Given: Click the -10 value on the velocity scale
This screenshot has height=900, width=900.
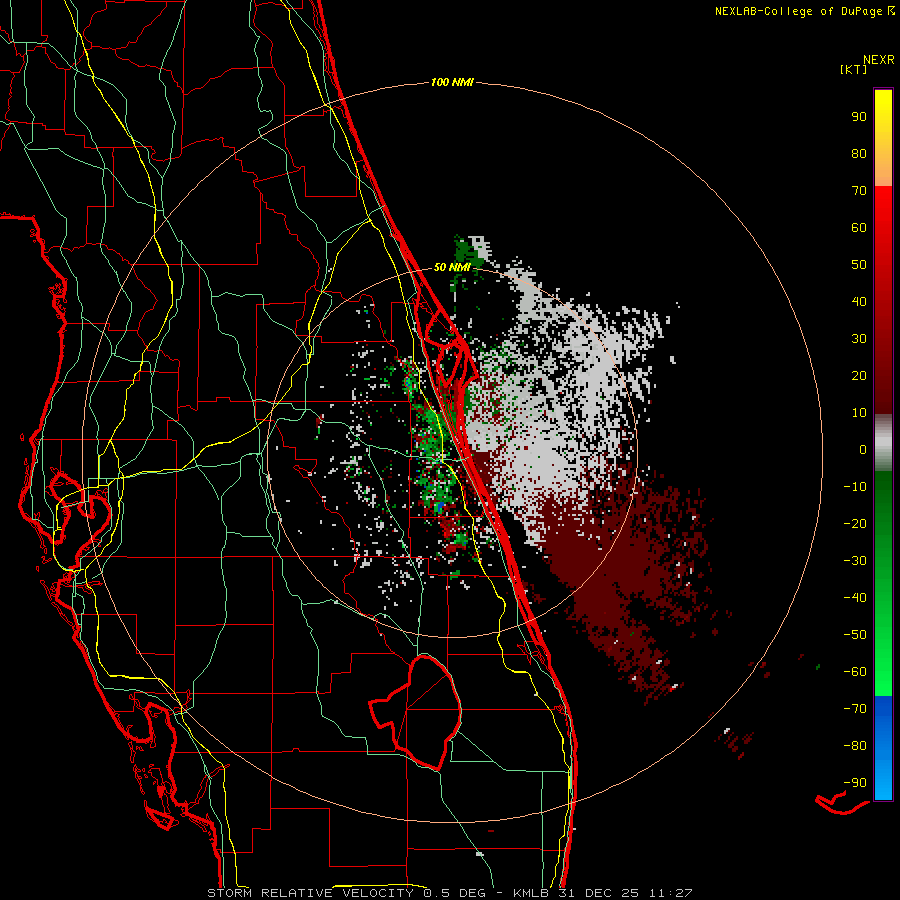Looking at the screenshot, I should tap(855, 487).
